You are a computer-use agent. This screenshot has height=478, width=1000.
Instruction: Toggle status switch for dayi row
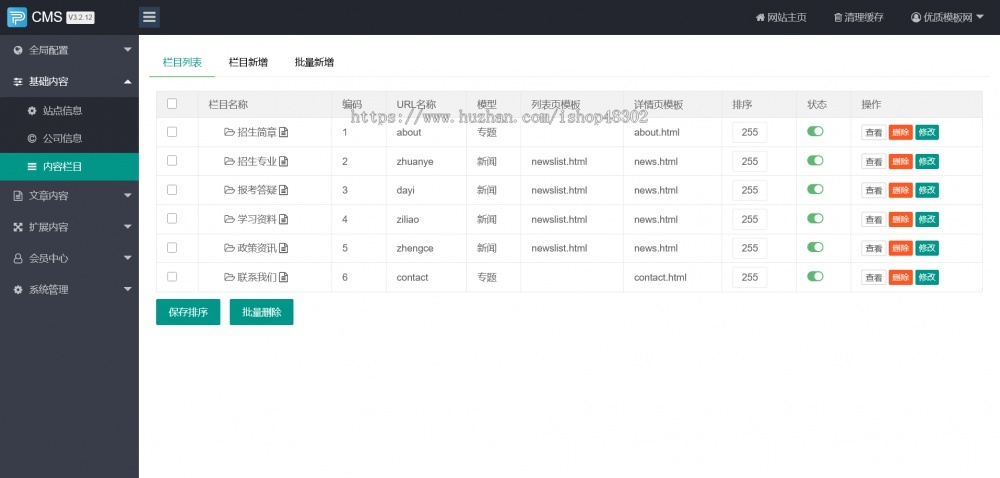pos(815,189)
